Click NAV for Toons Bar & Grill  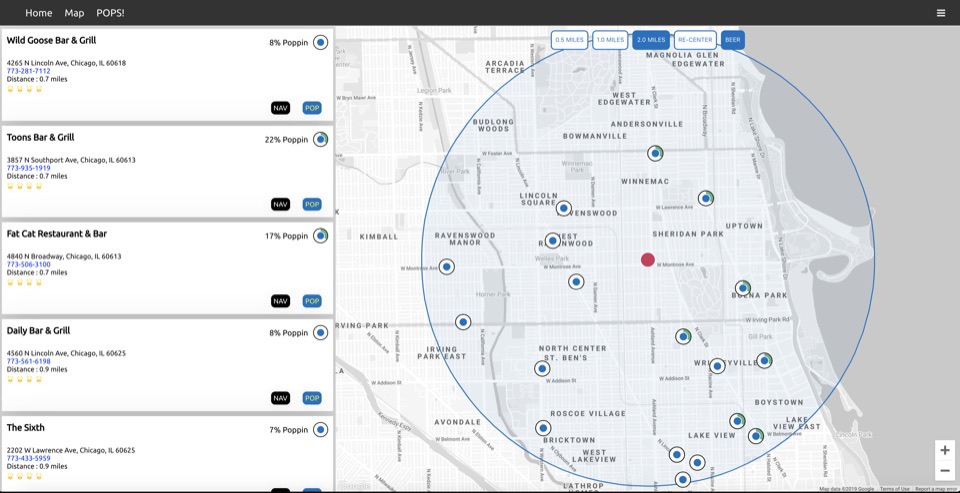[x=280, y=204]
